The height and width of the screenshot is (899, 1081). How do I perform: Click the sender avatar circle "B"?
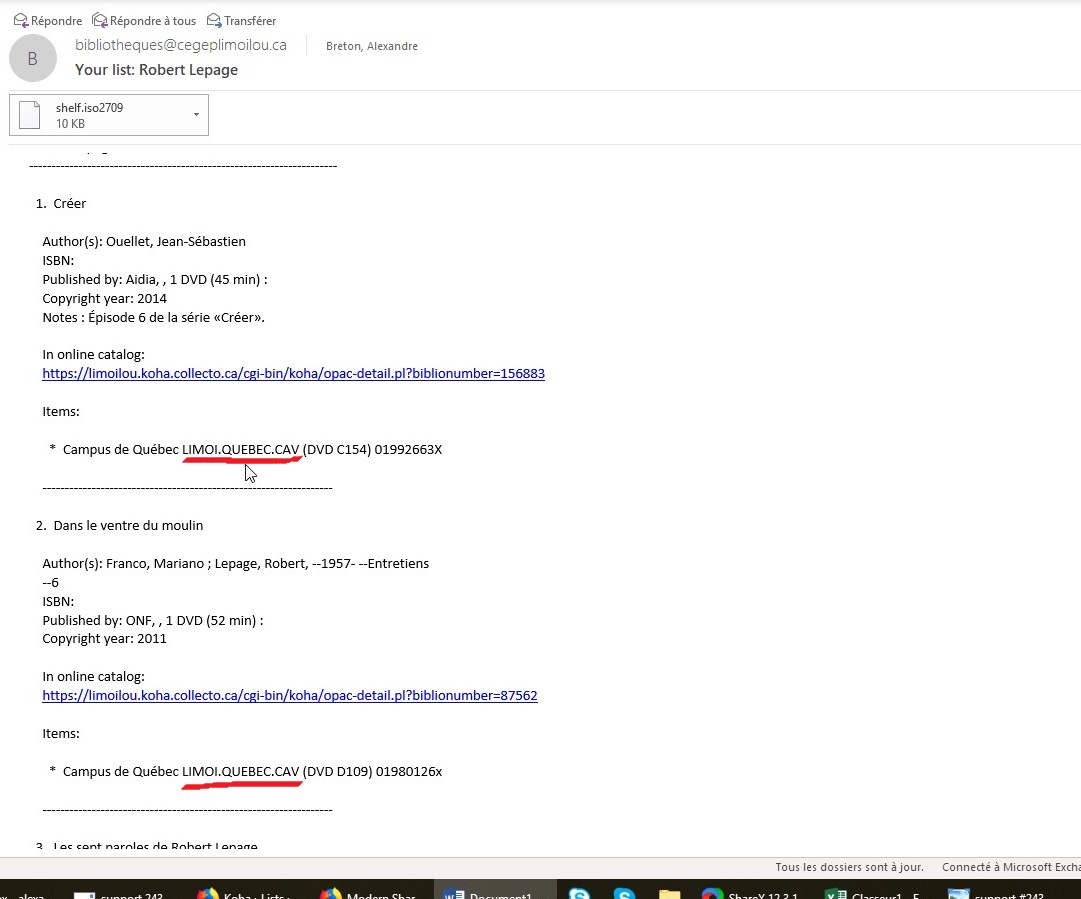[x=32, y=59]
